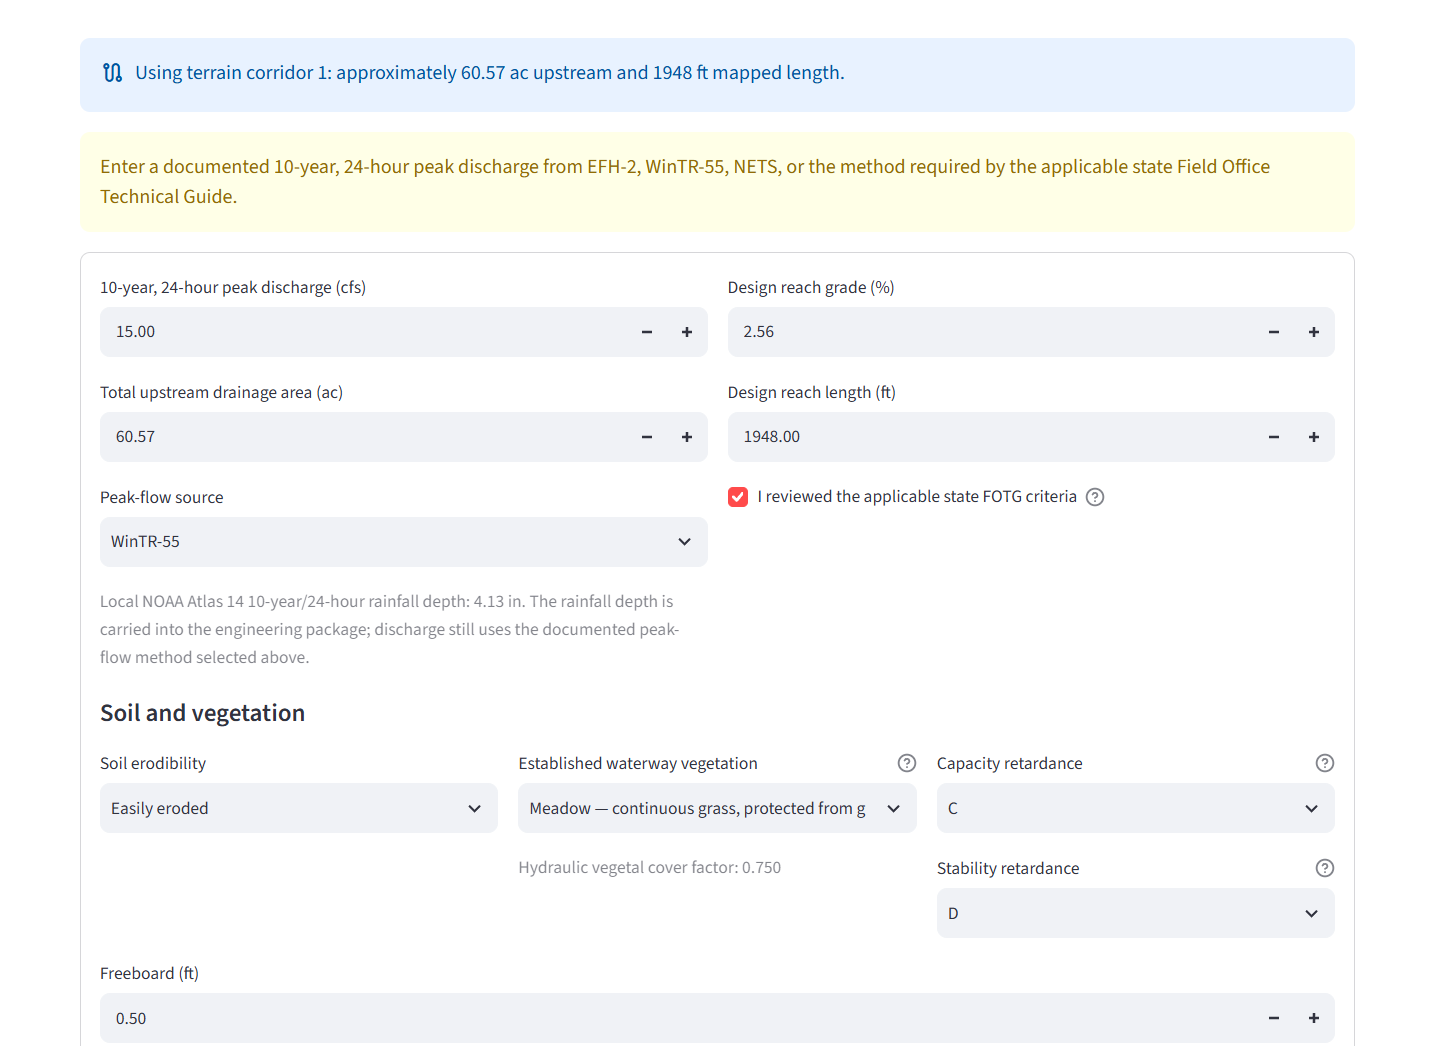Viewport: 1452px width, 1046px height.
Task: Show help for established waterway vegetation
Action: coord(907,763)
